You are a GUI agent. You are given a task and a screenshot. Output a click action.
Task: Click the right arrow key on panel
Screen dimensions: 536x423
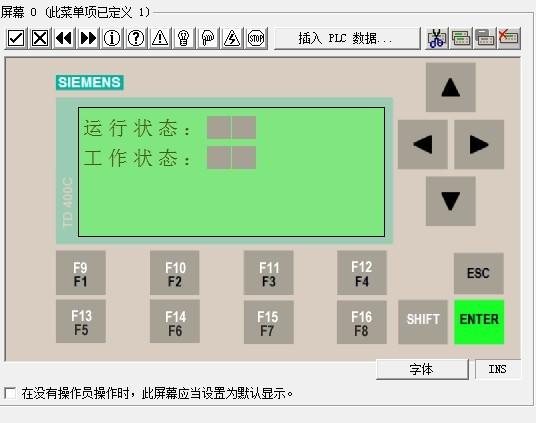click(x=479, y=144)
